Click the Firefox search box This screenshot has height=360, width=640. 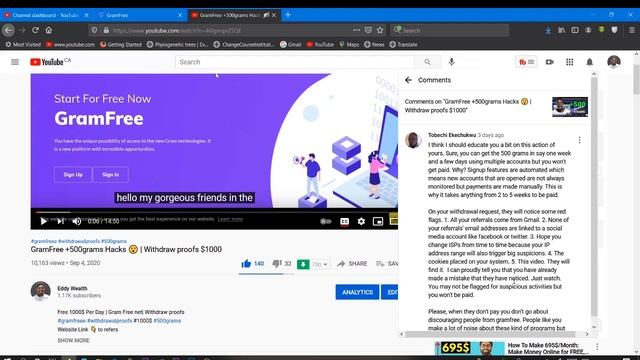tap(450, 30)
